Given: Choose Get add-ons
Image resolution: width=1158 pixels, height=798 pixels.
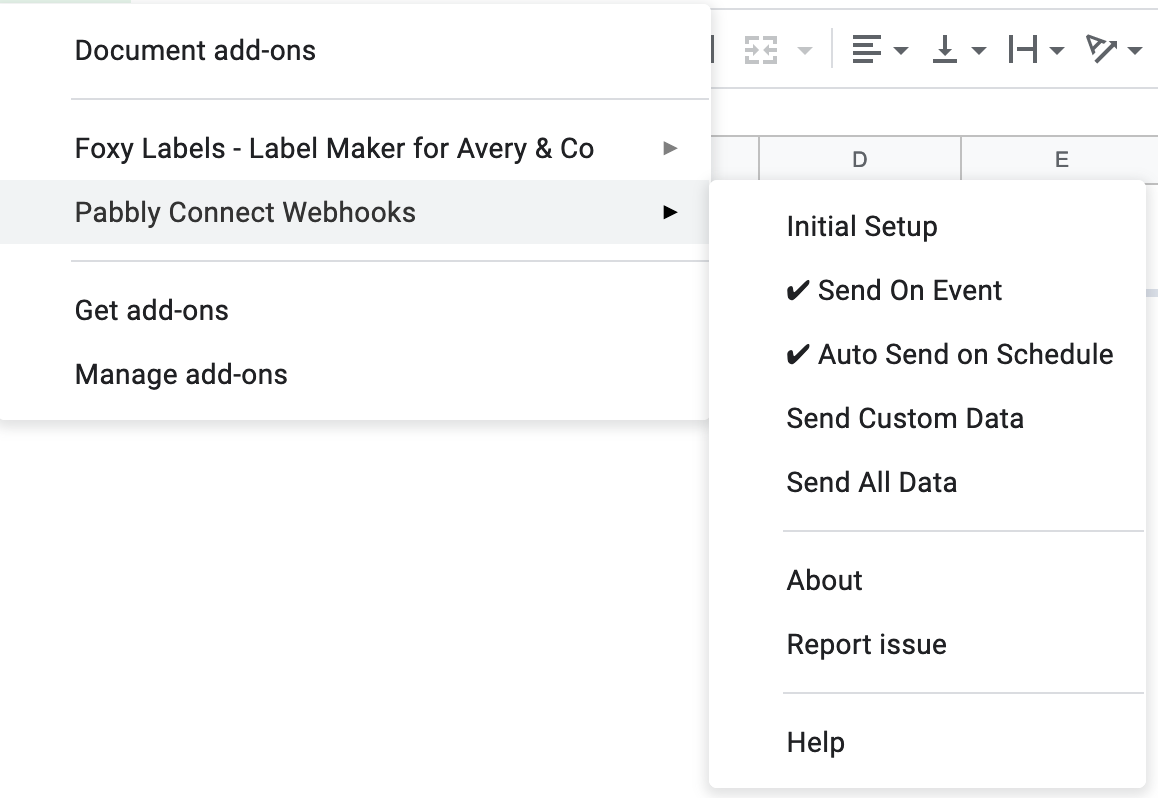Looking at the screenshot, I should click(354, 311).
